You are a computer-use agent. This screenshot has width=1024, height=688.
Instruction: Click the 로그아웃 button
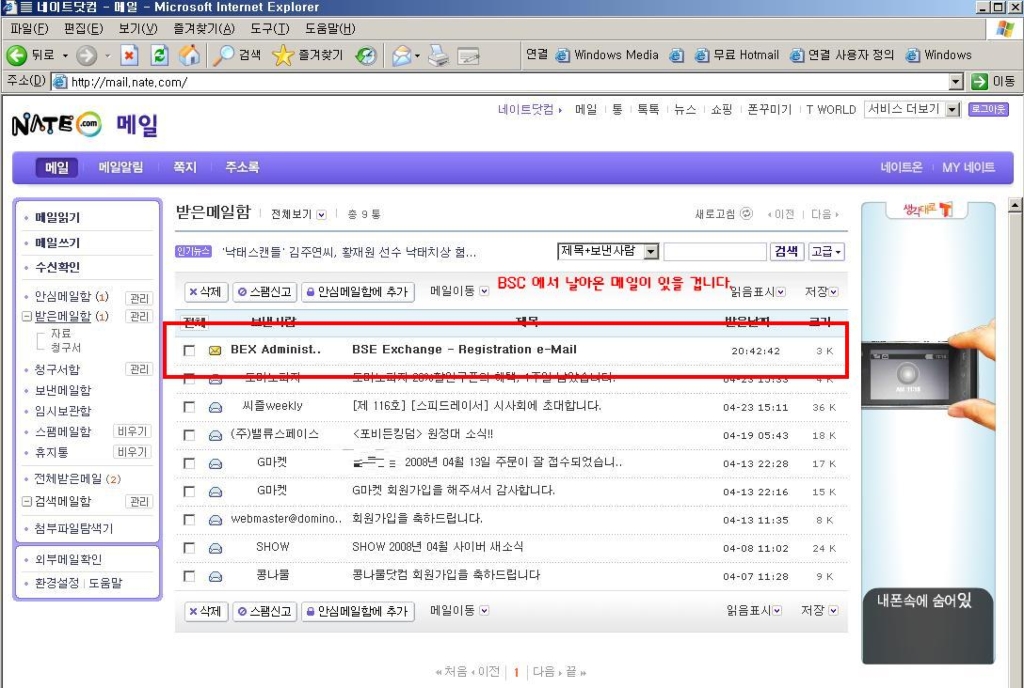(988, 110)
